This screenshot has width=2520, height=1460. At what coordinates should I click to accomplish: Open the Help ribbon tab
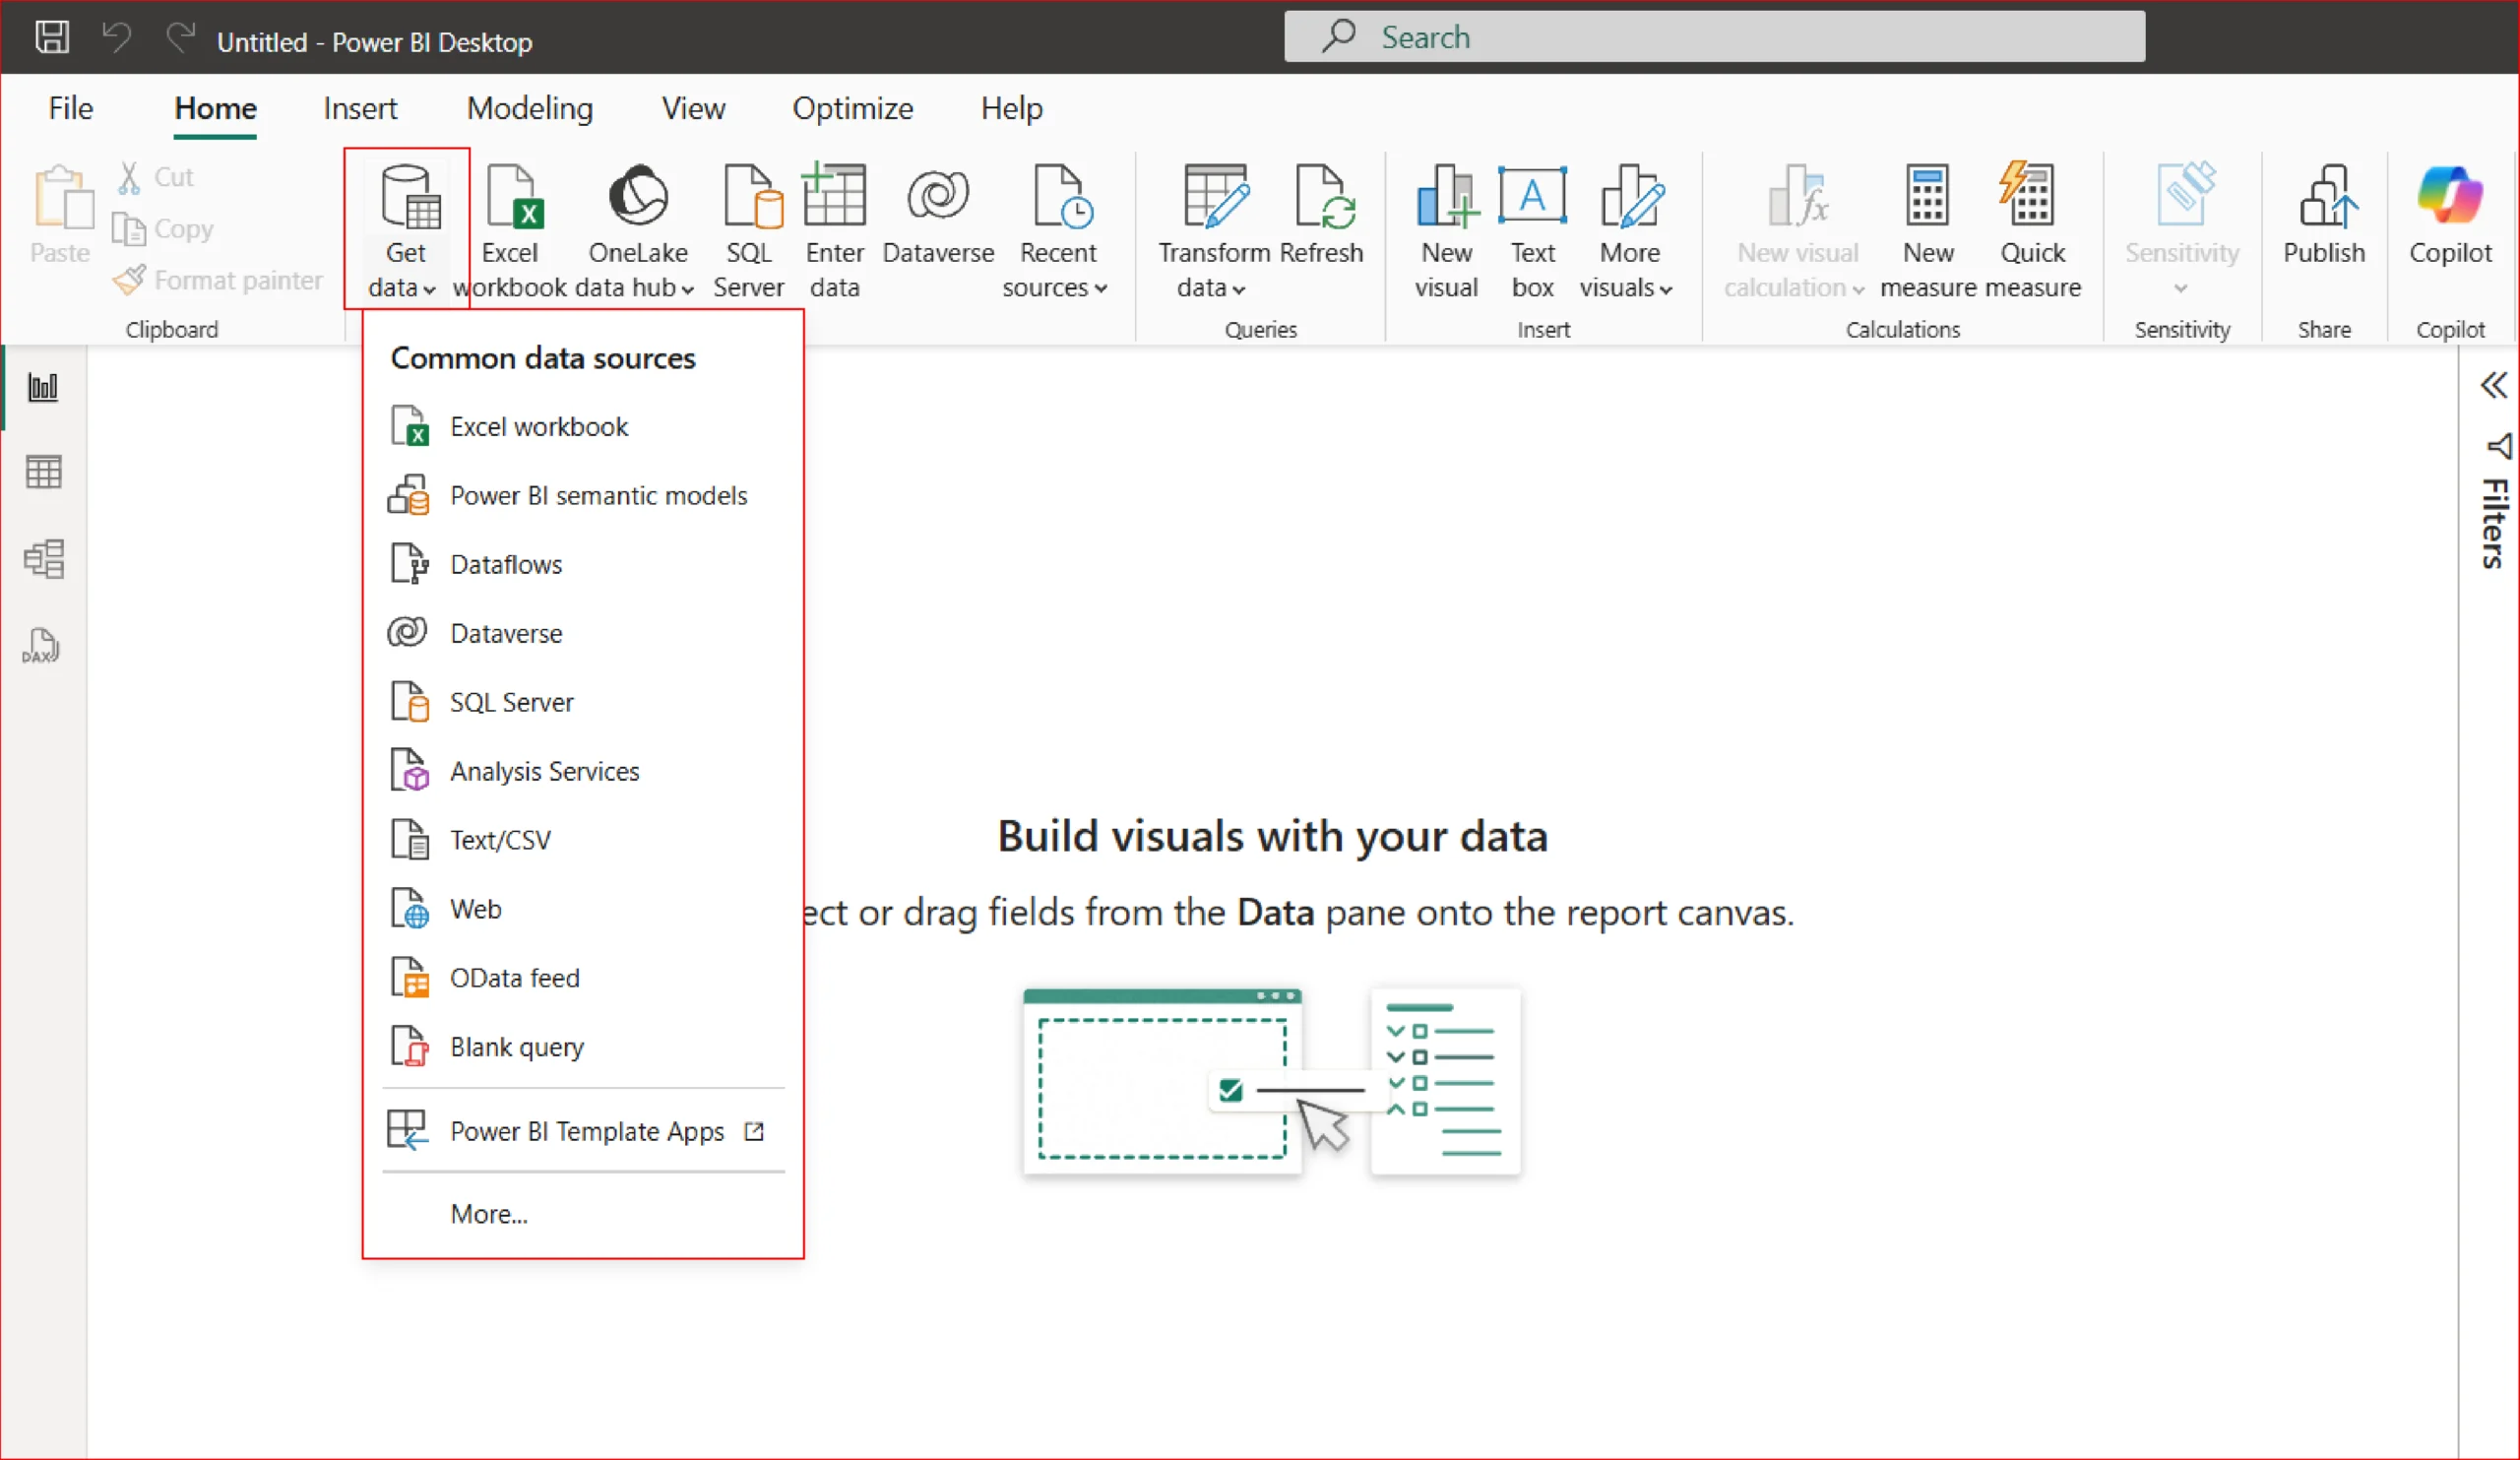click(x=1011, y=108)
